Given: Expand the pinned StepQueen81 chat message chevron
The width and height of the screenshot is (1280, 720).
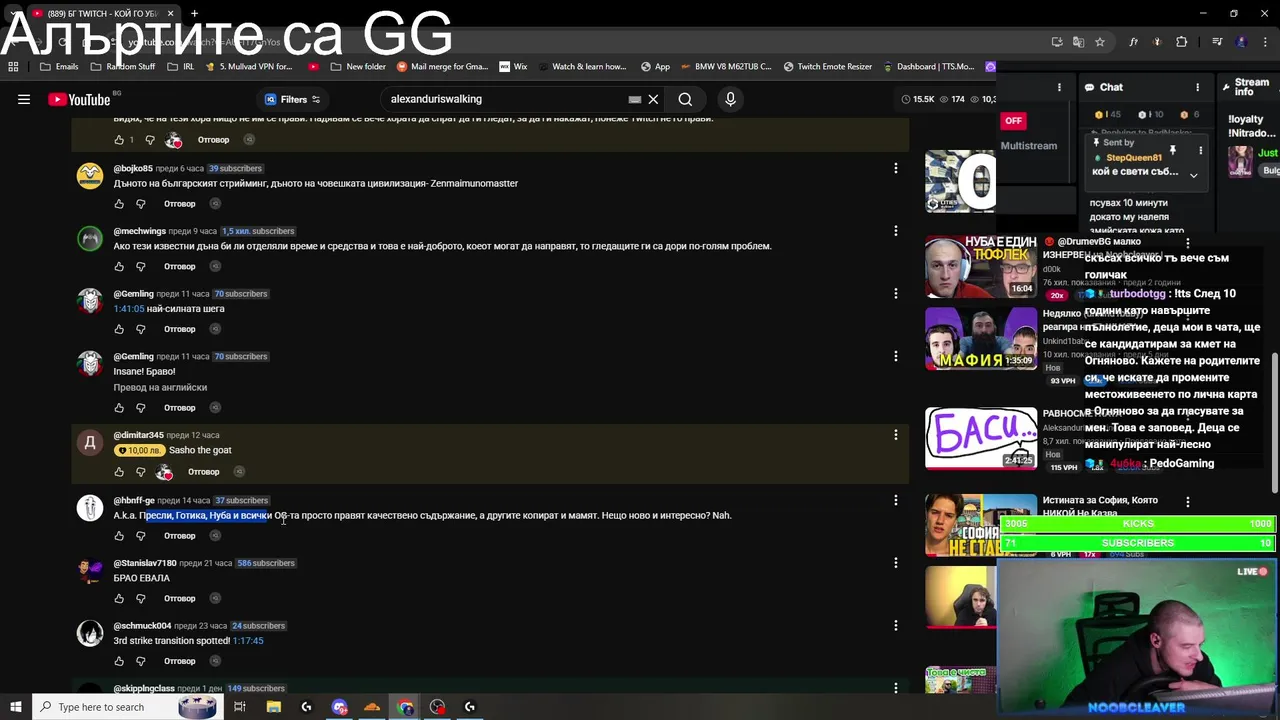Looking at the screenshot, I should coord(1193,175).
